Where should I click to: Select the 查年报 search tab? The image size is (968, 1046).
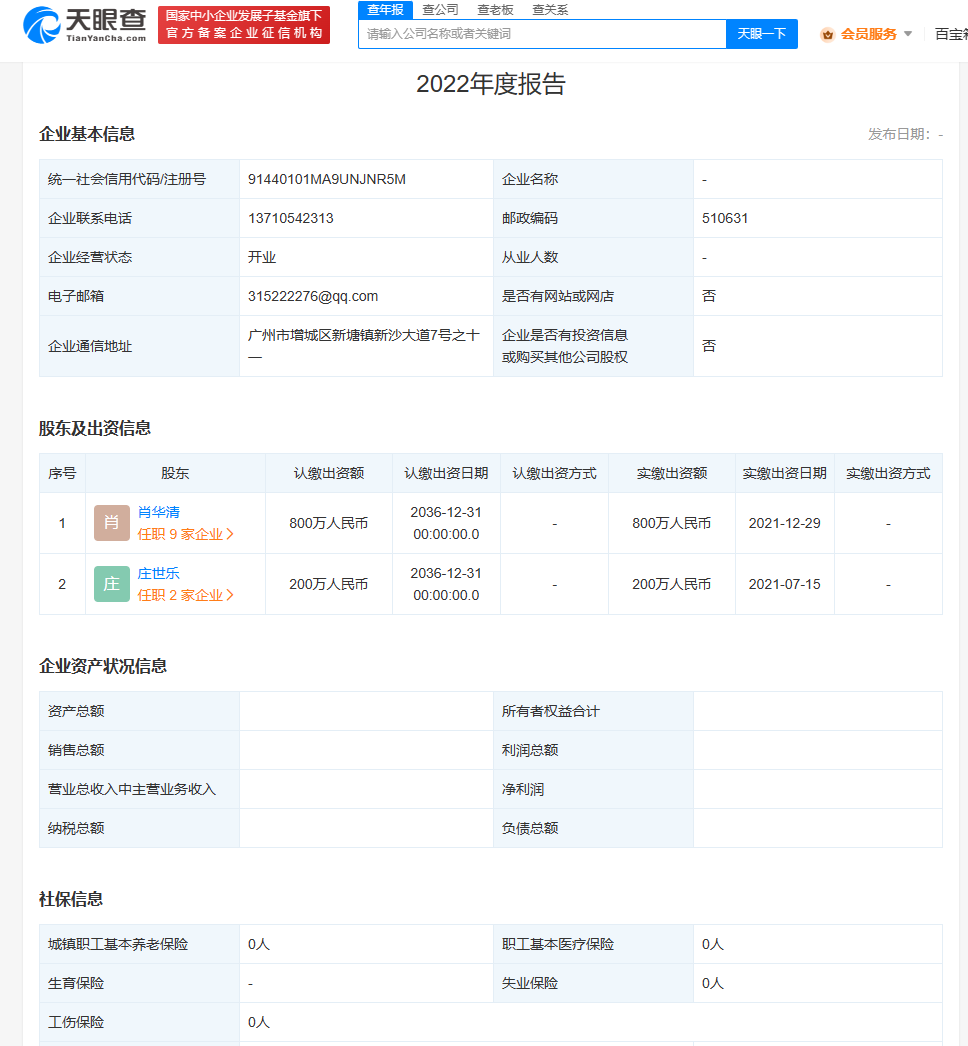pos(385,10)
